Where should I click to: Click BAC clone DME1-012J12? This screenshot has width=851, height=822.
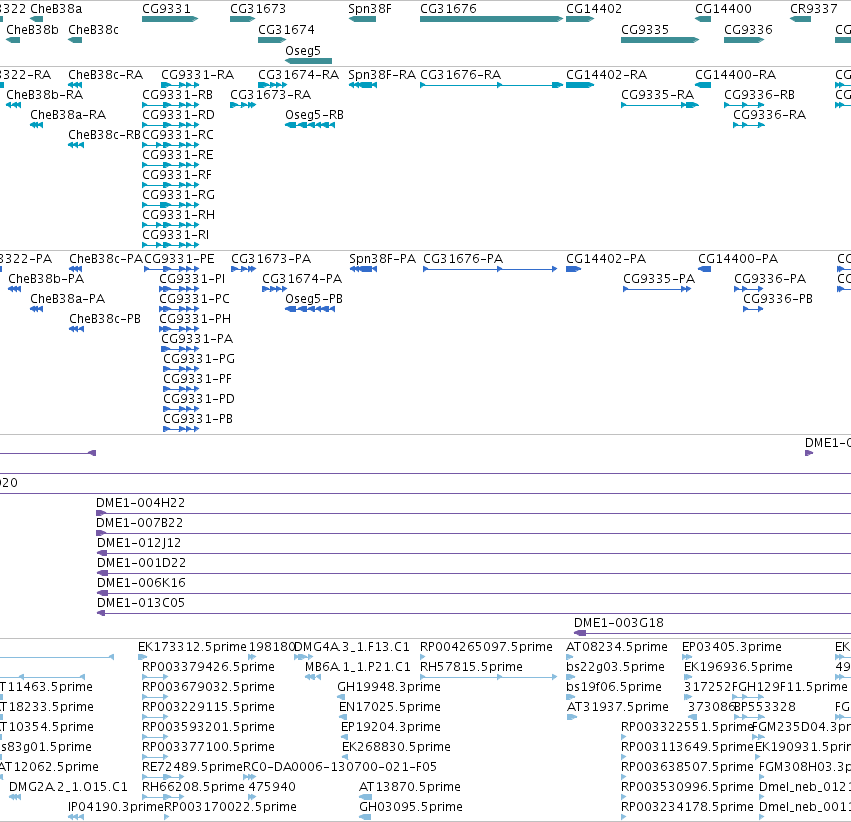tap(139, 543)
